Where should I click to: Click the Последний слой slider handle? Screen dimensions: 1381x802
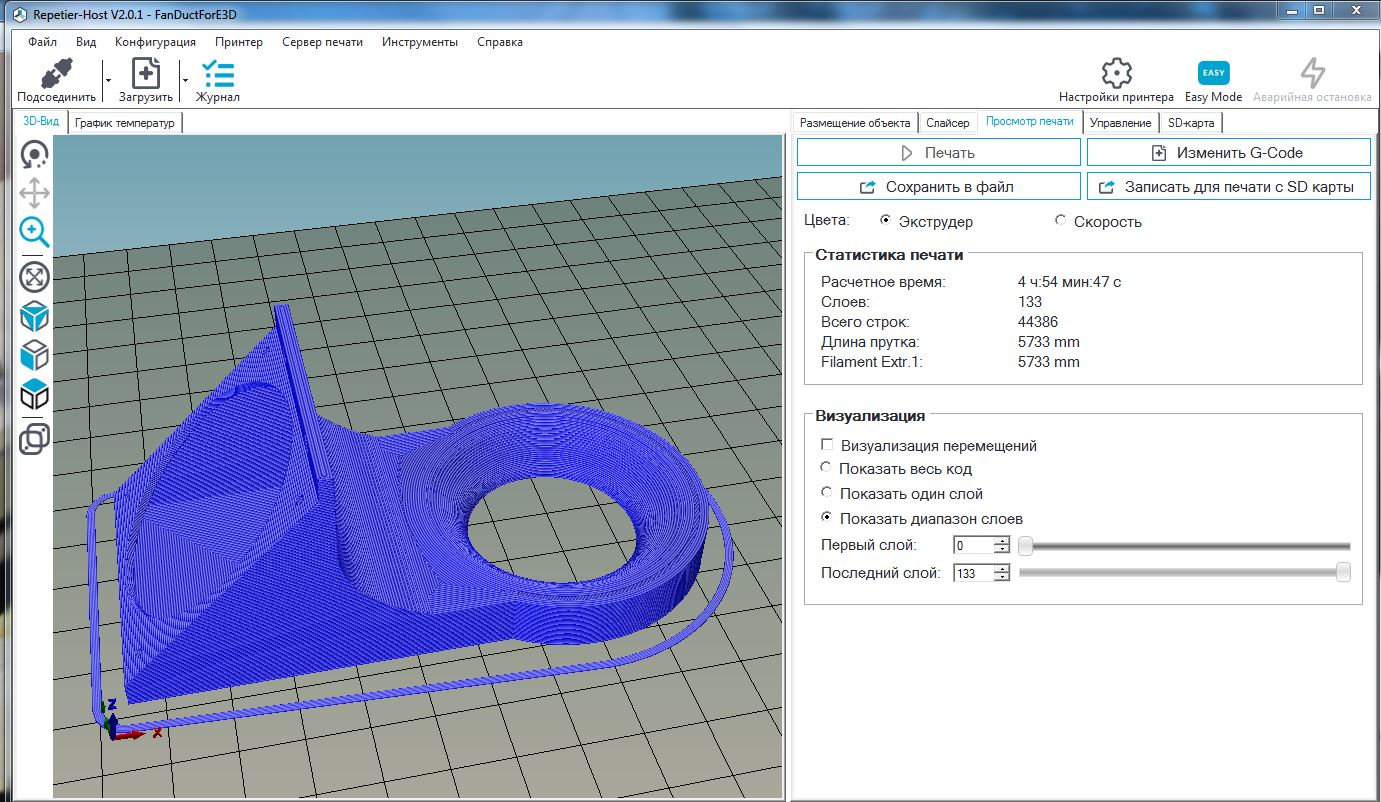click(1343, 572)
